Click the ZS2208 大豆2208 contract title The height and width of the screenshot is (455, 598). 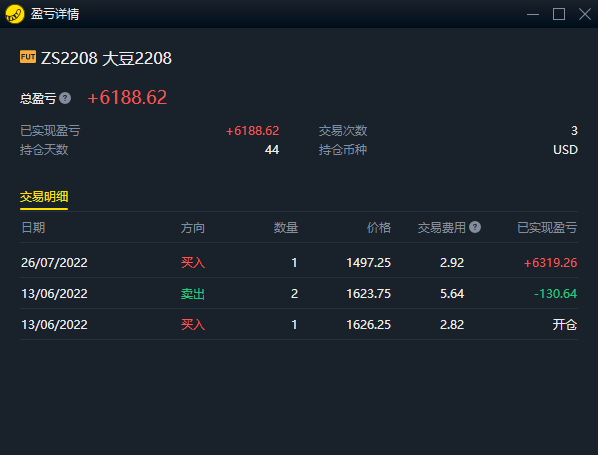[x=106, y=58]
